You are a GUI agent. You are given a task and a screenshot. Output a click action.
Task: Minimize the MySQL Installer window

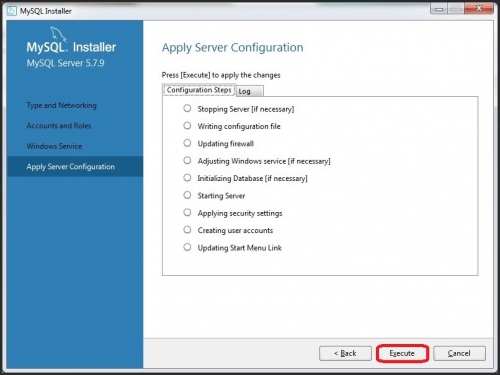439,9
